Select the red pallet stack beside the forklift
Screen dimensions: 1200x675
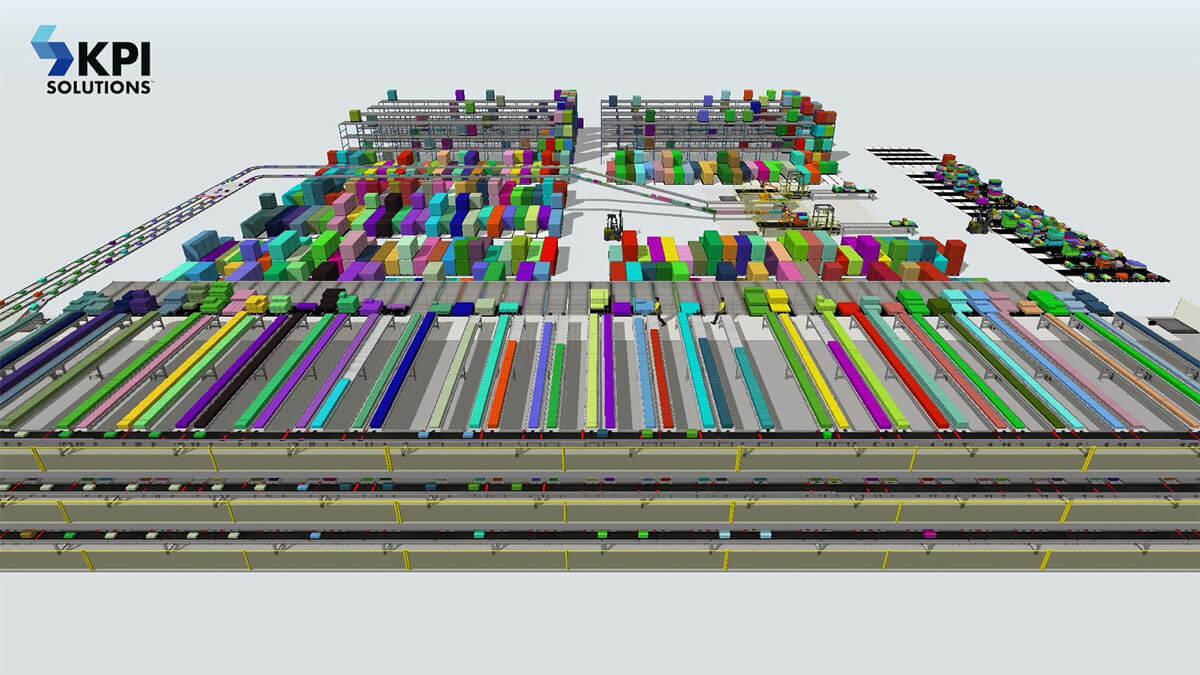630,247
